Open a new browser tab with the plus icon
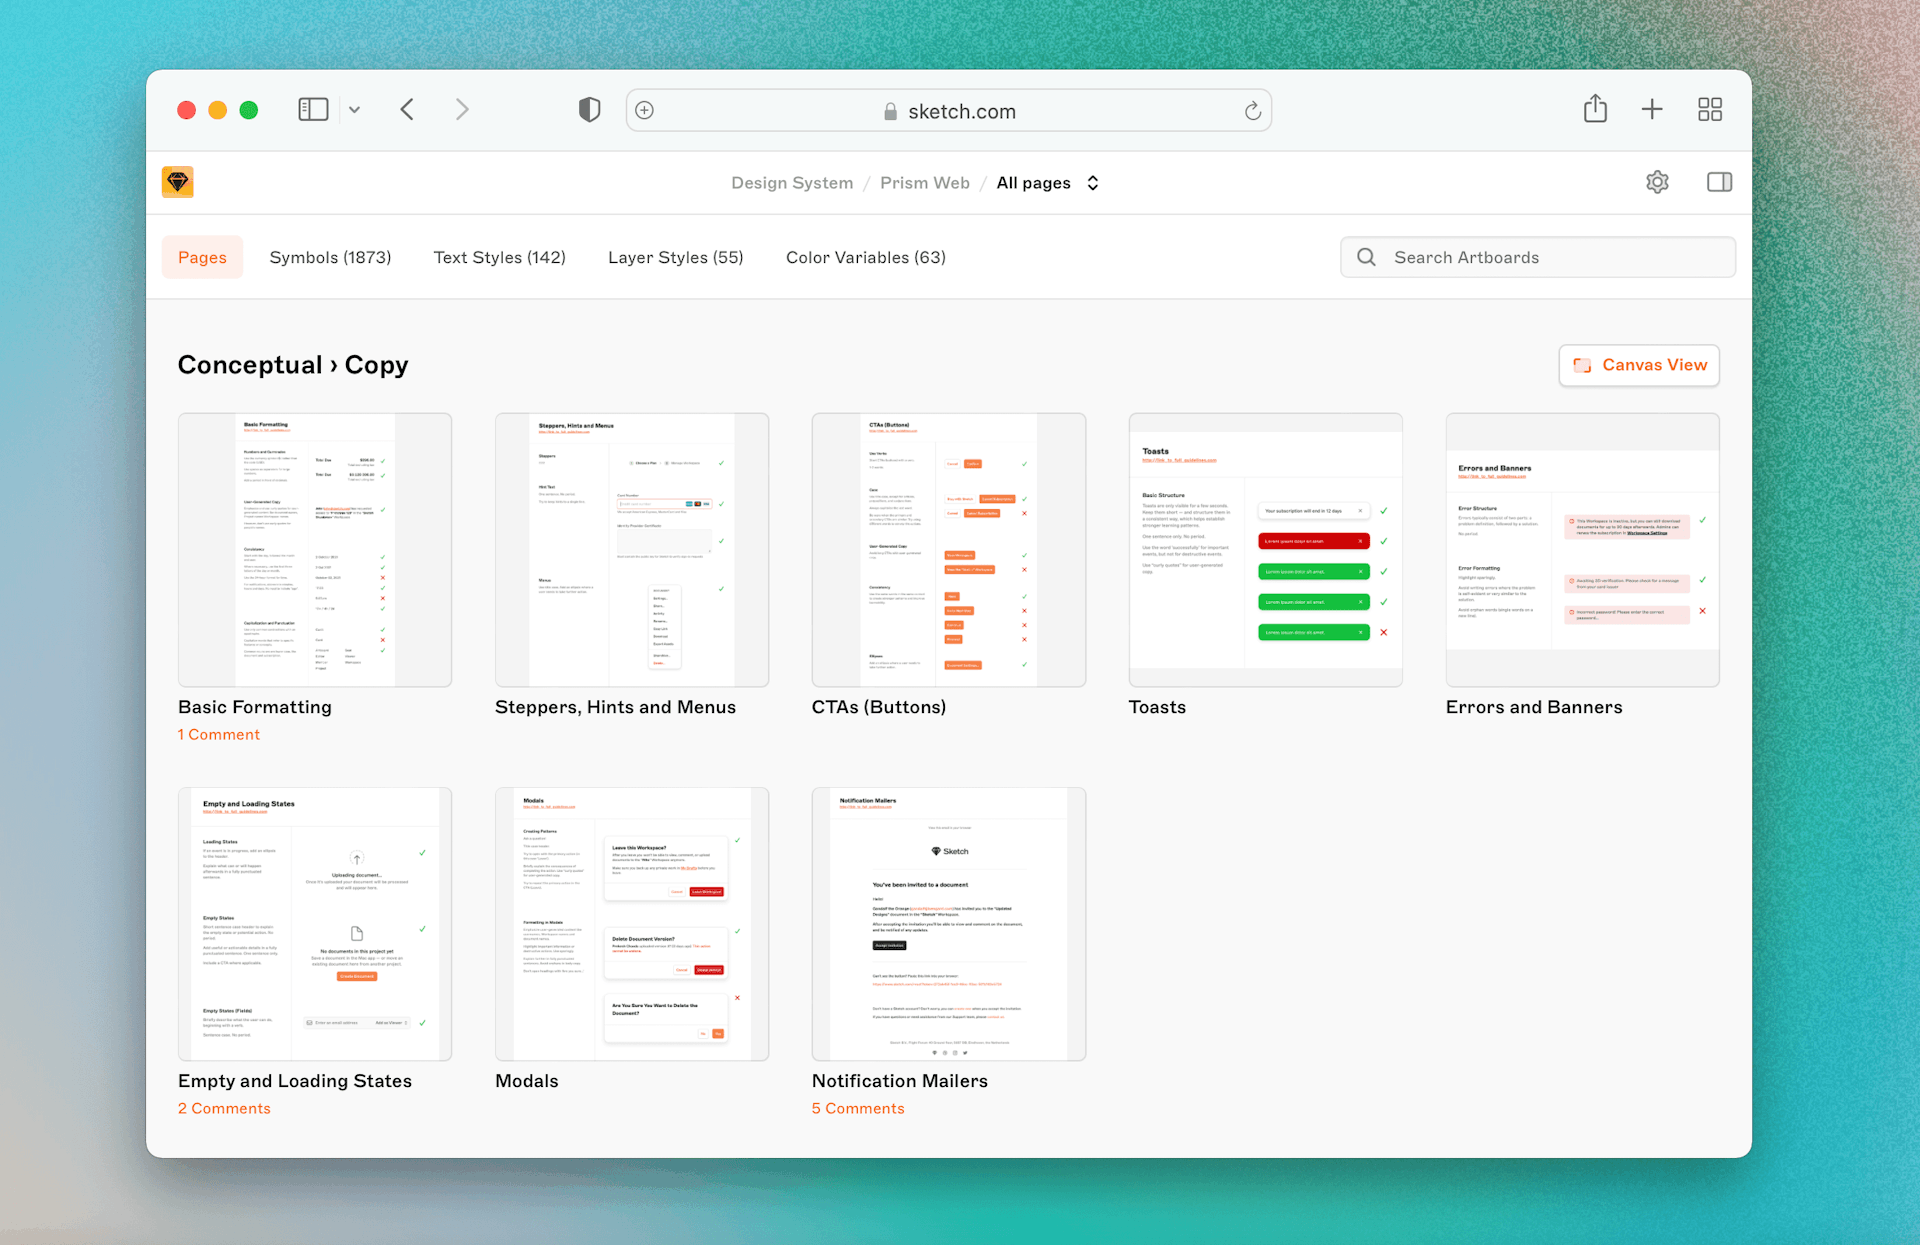The height and width of the screenshot is (1245, 1920). (x=1652, y=109)
